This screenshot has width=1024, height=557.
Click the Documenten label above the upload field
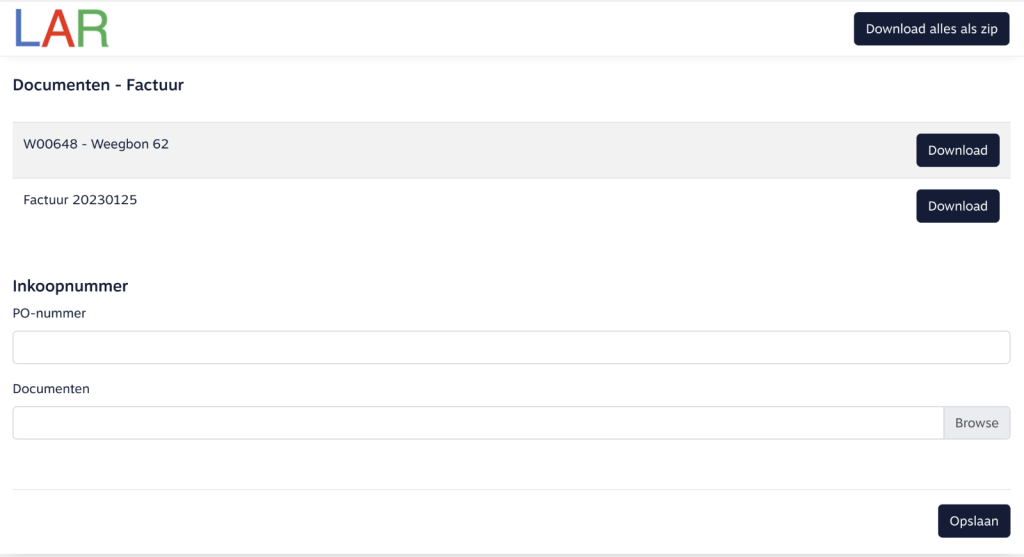tap(51, 388)
